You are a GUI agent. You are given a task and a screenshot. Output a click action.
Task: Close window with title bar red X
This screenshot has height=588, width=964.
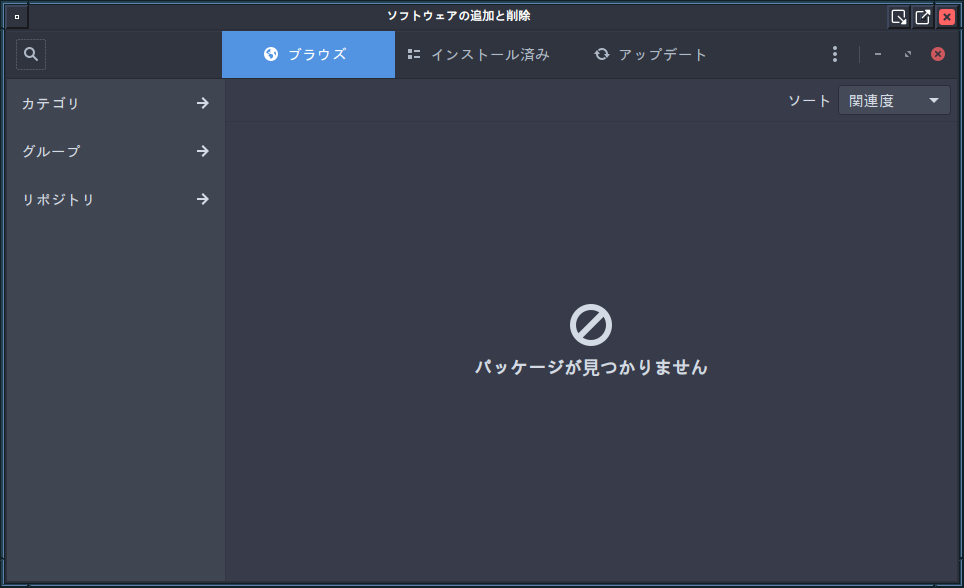tap(947, 17)
